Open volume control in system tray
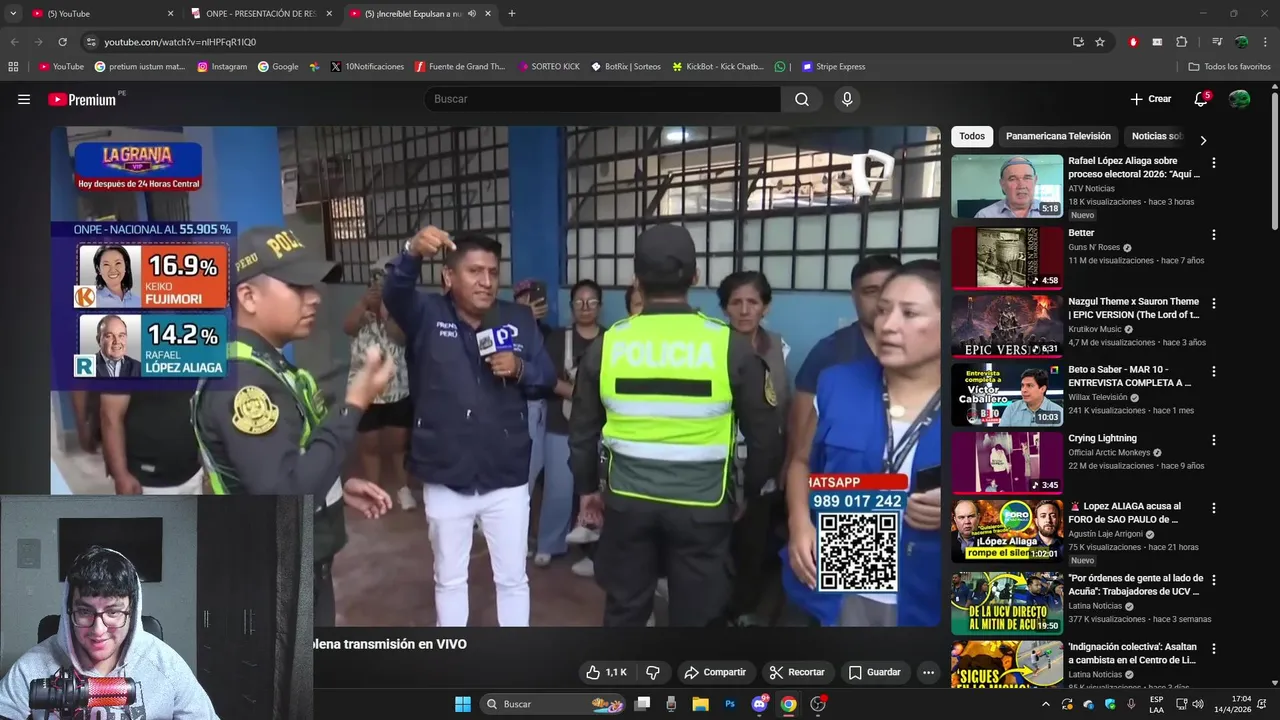1280x720 pixels. (x=1198, y=704)
